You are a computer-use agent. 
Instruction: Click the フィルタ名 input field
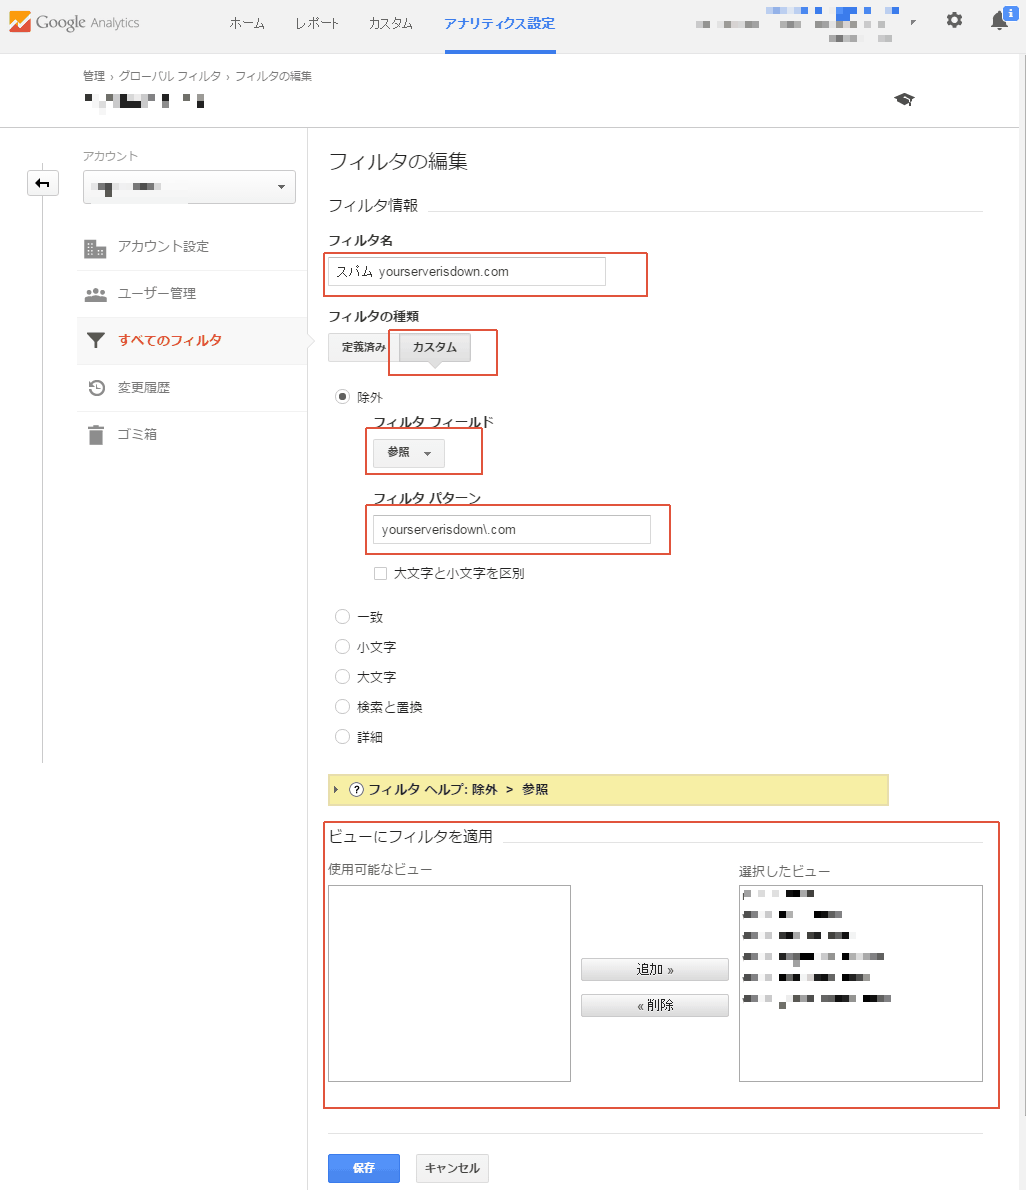(467, 272)
